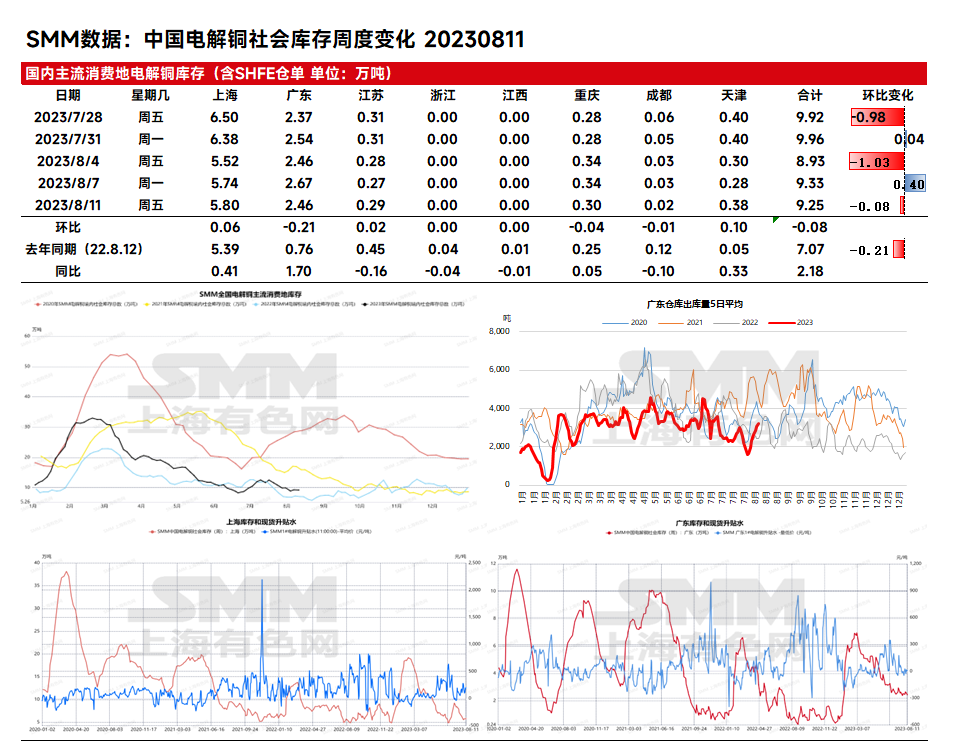Click total value '9.96'
This screenshot has width=953, height=741.
(x=810, y=139)
